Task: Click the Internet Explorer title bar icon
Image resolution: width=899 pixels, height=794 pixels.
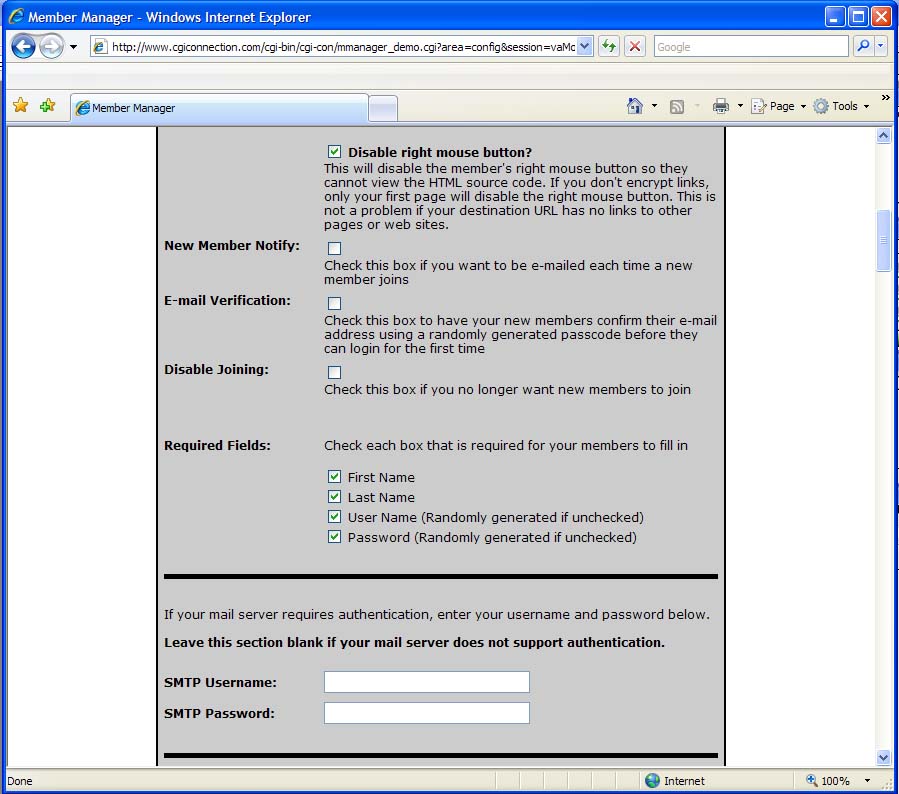Action: tap(16, 16)
